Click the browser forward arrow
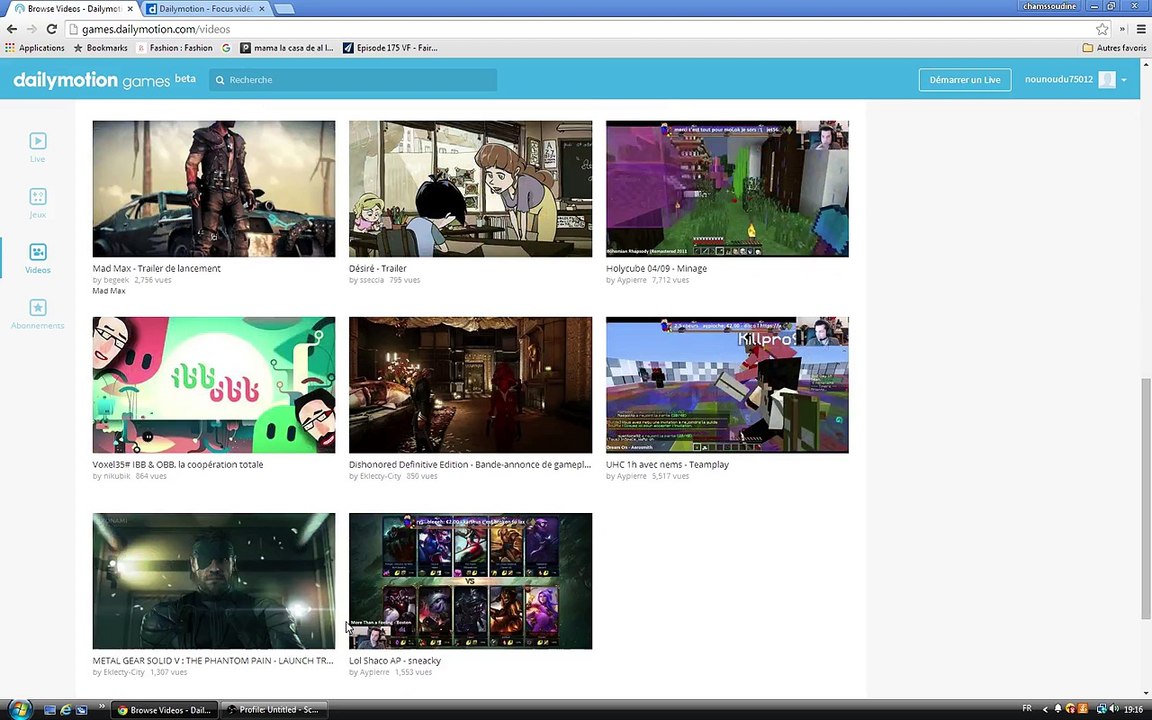The width and height of the screenshot is (1152, 720). point(32,29)
